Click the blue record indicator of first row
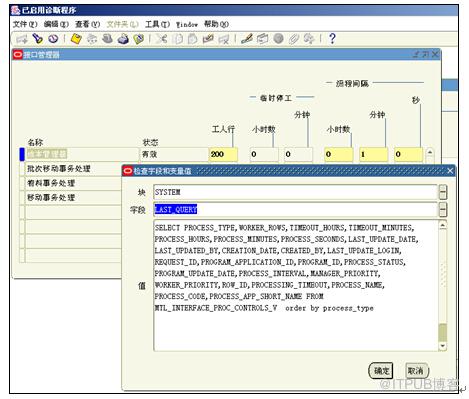The image size is (469, 399). click(22, 154)
